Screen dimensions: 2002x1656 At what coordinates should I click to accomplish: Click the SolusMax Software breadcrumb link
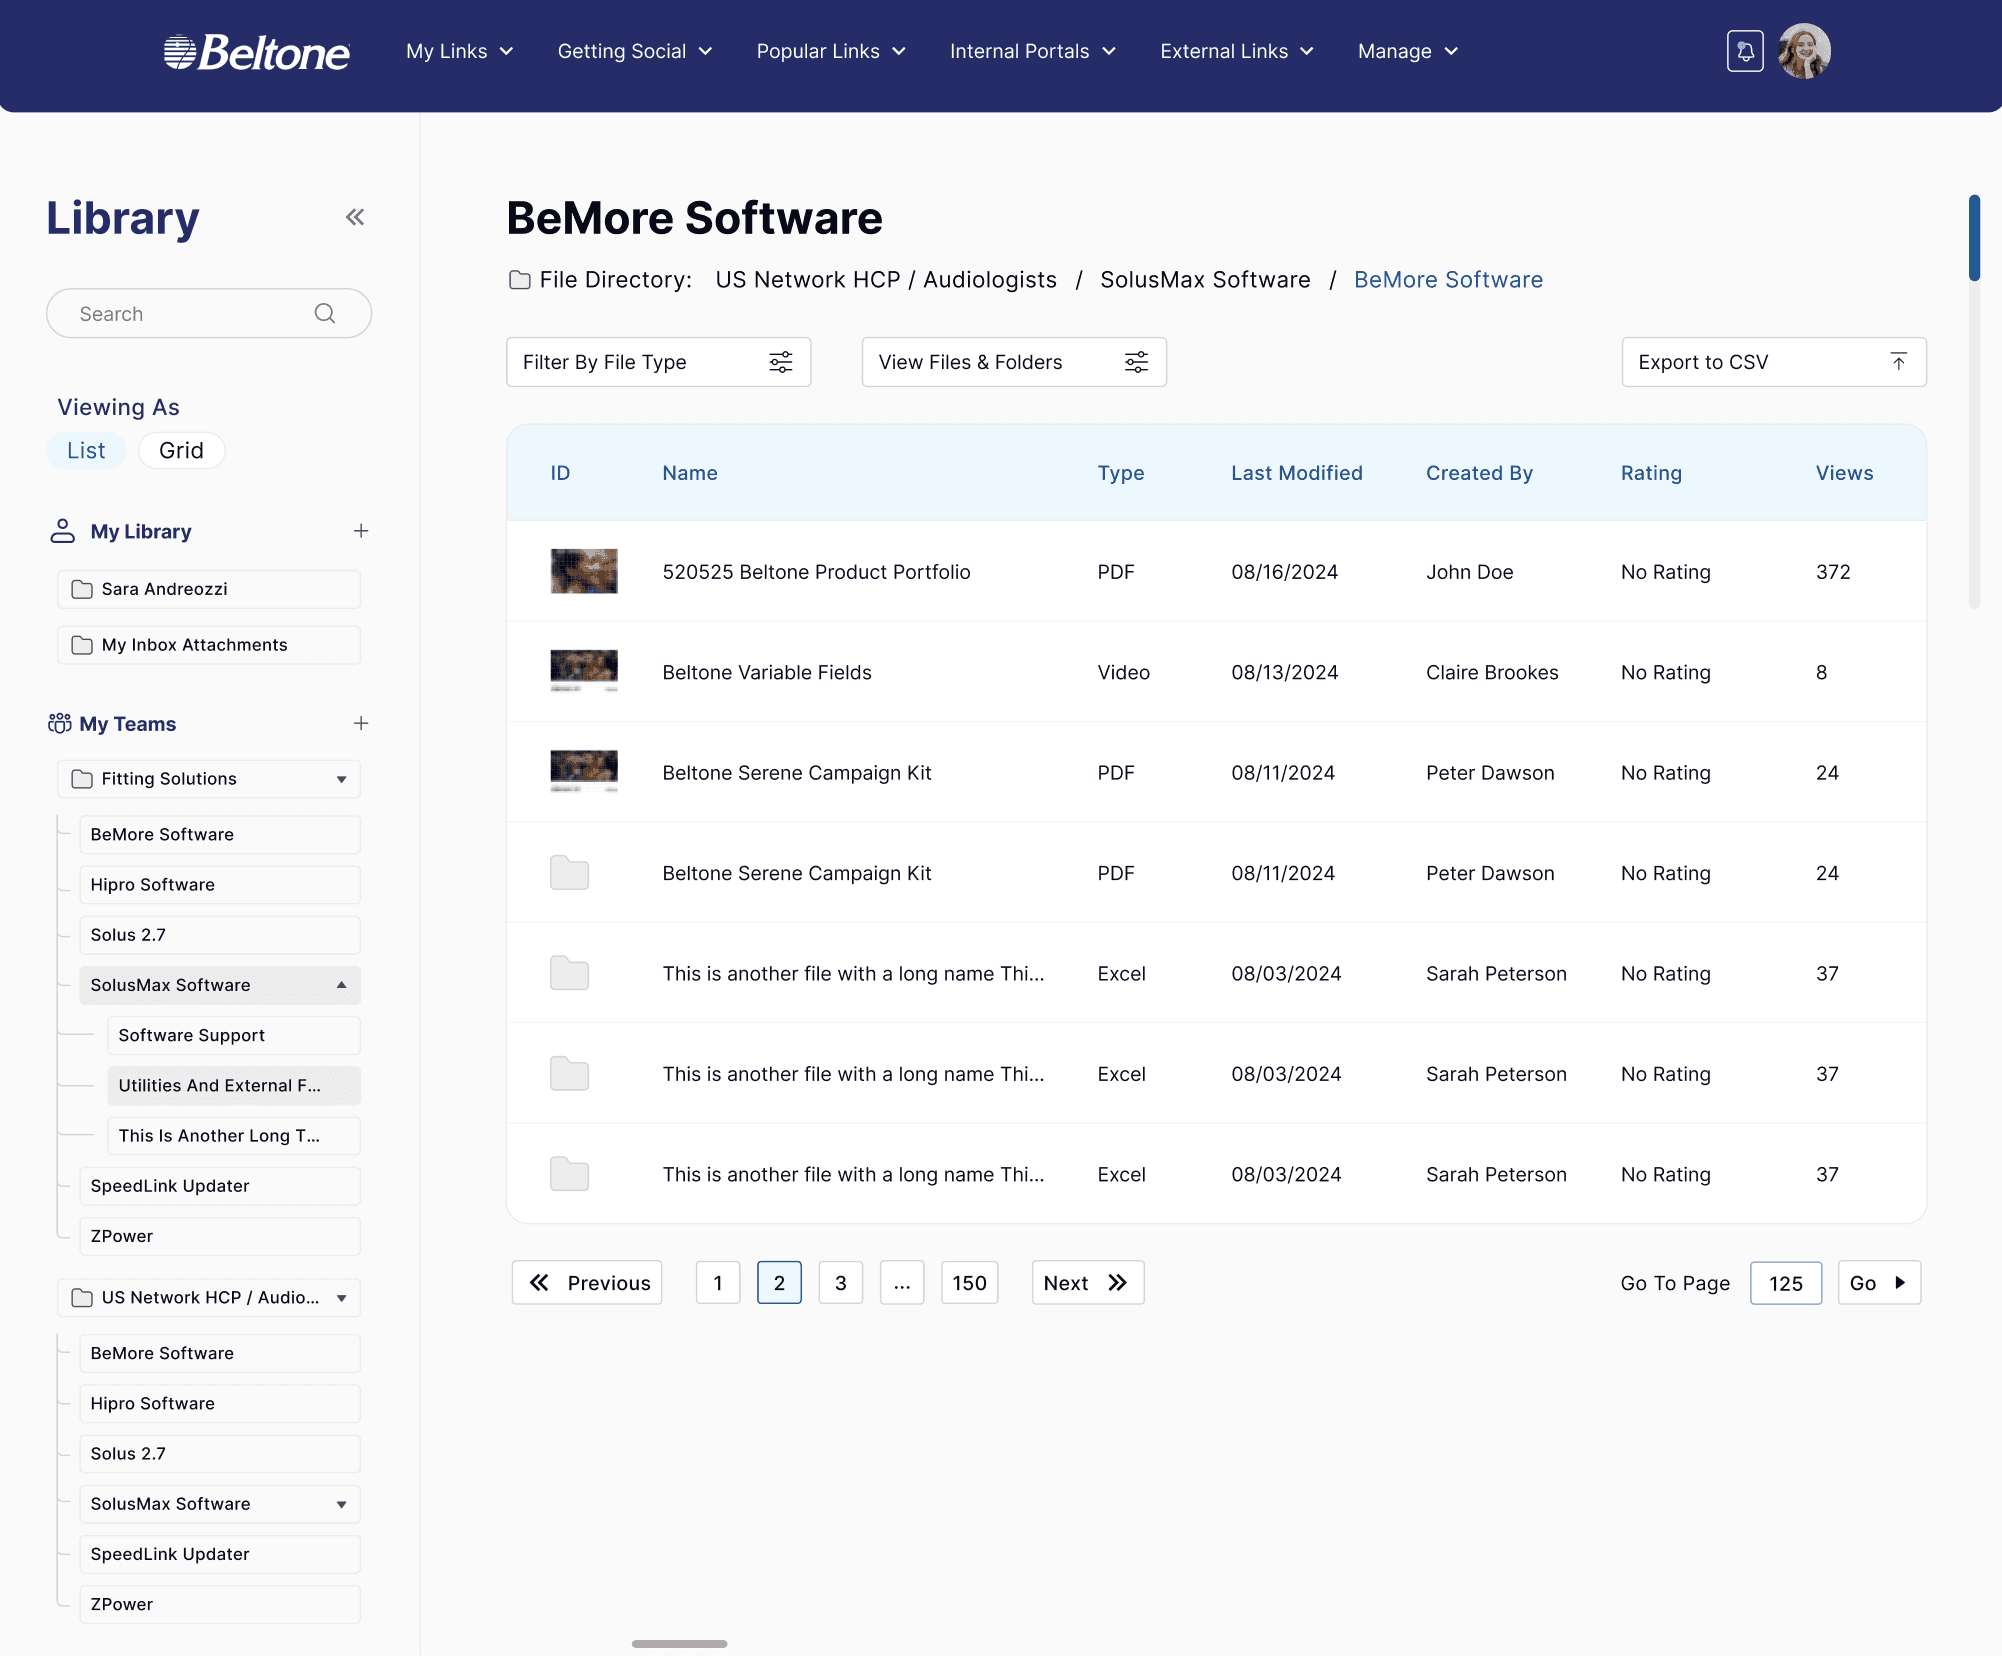pyautogui.click(x=1205, y=280)
